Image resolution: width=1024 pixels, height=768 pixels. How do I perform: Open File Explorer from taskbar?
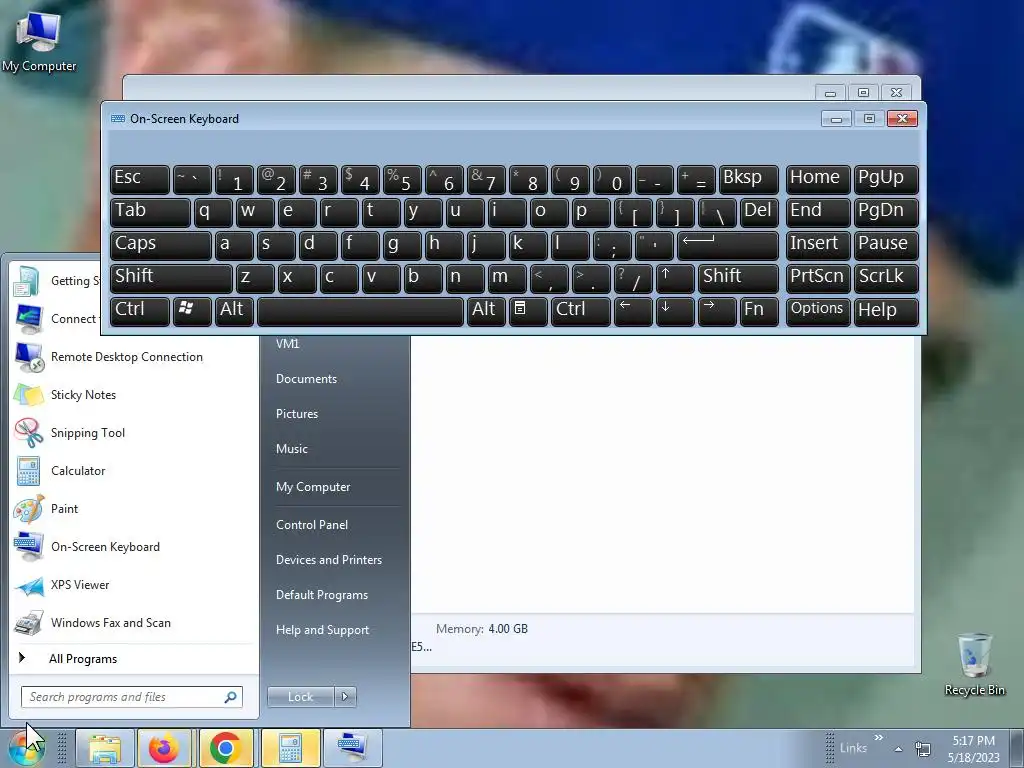tap(104, 748)
